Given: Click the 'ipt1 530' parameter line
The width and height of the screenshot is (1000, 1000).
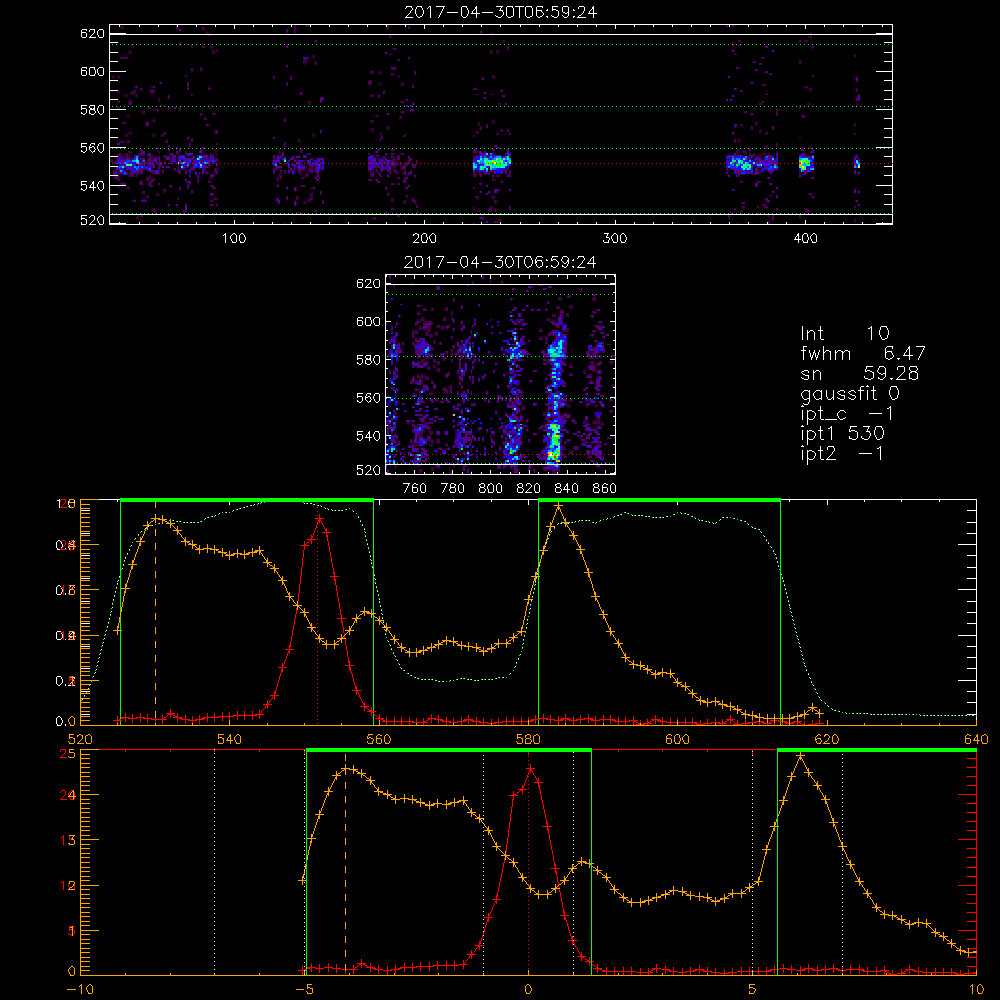Looking at the screenshot, I should point(842,434).
